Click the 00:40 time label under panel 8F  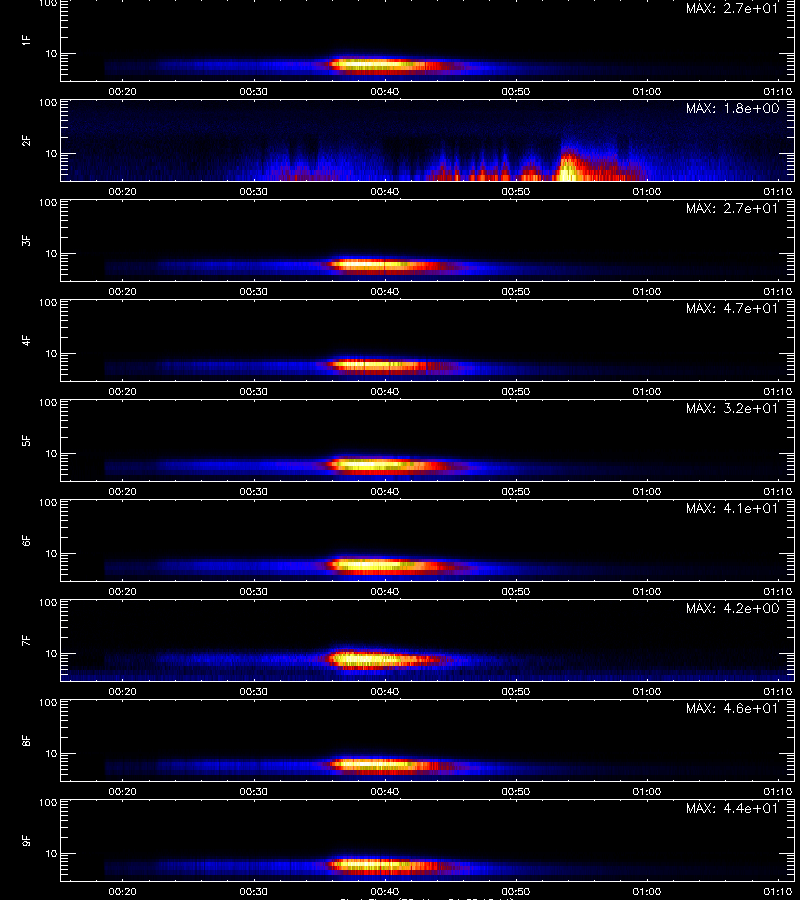(x=385, y=791)
